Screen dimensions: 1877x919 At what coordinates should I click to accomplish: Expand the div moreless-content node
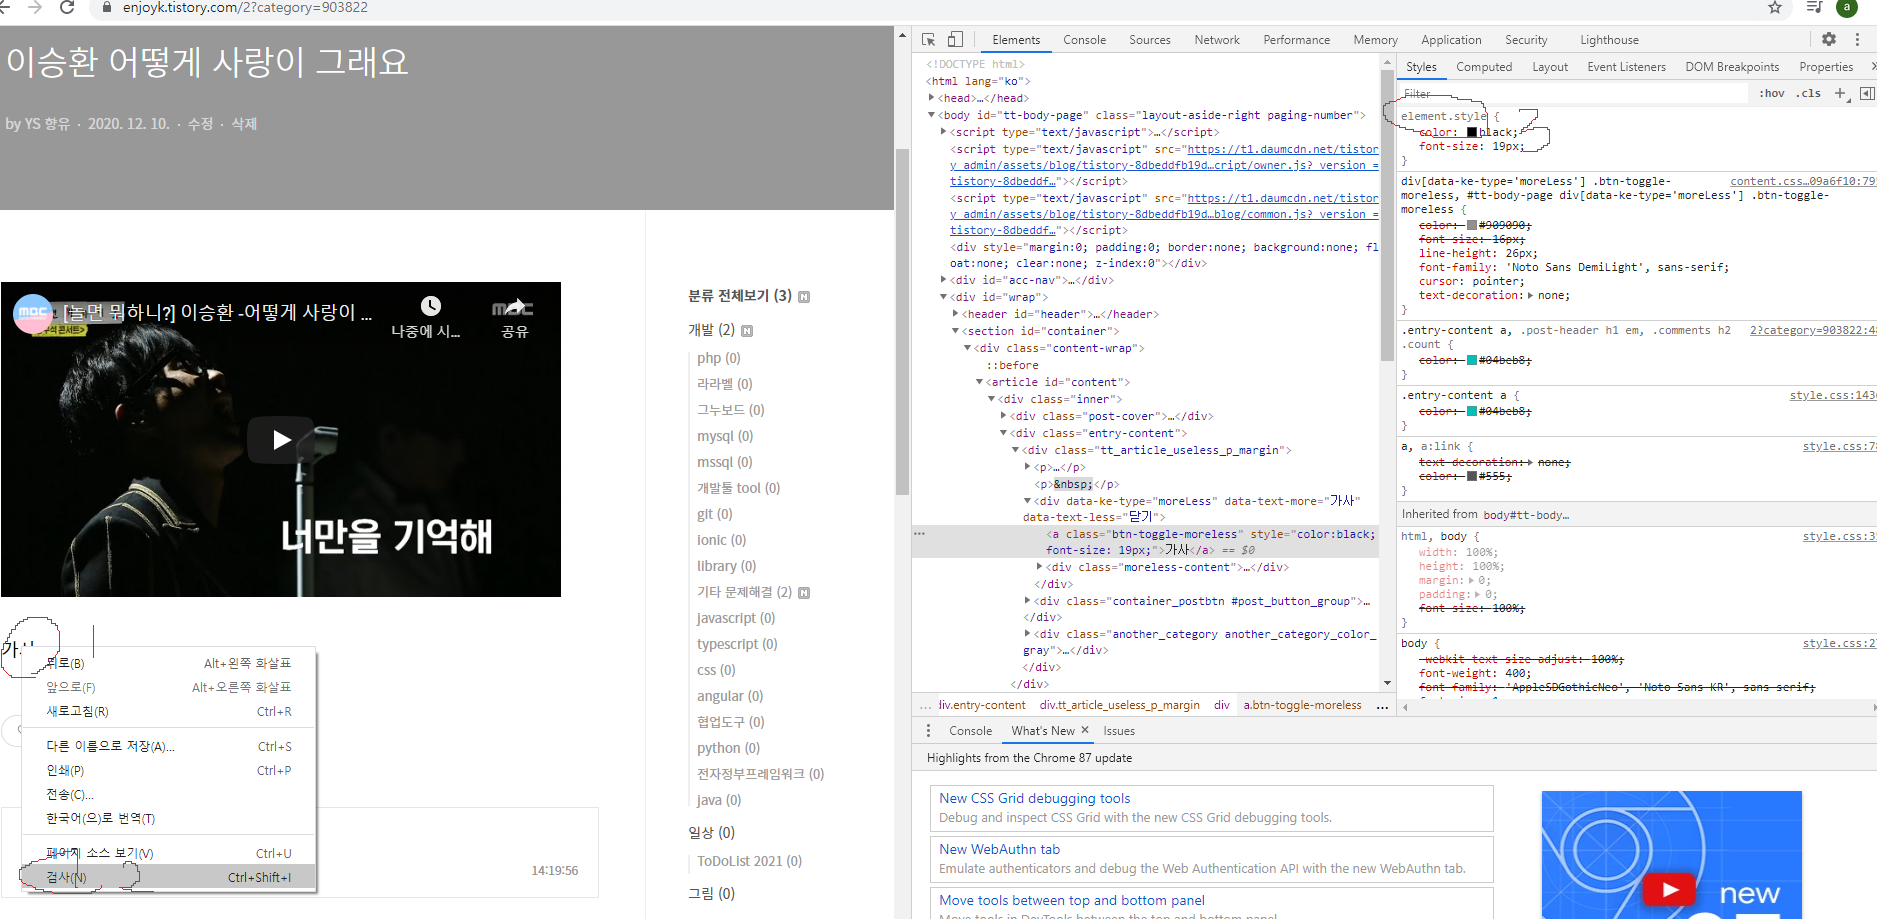[x=1039, y=567]
